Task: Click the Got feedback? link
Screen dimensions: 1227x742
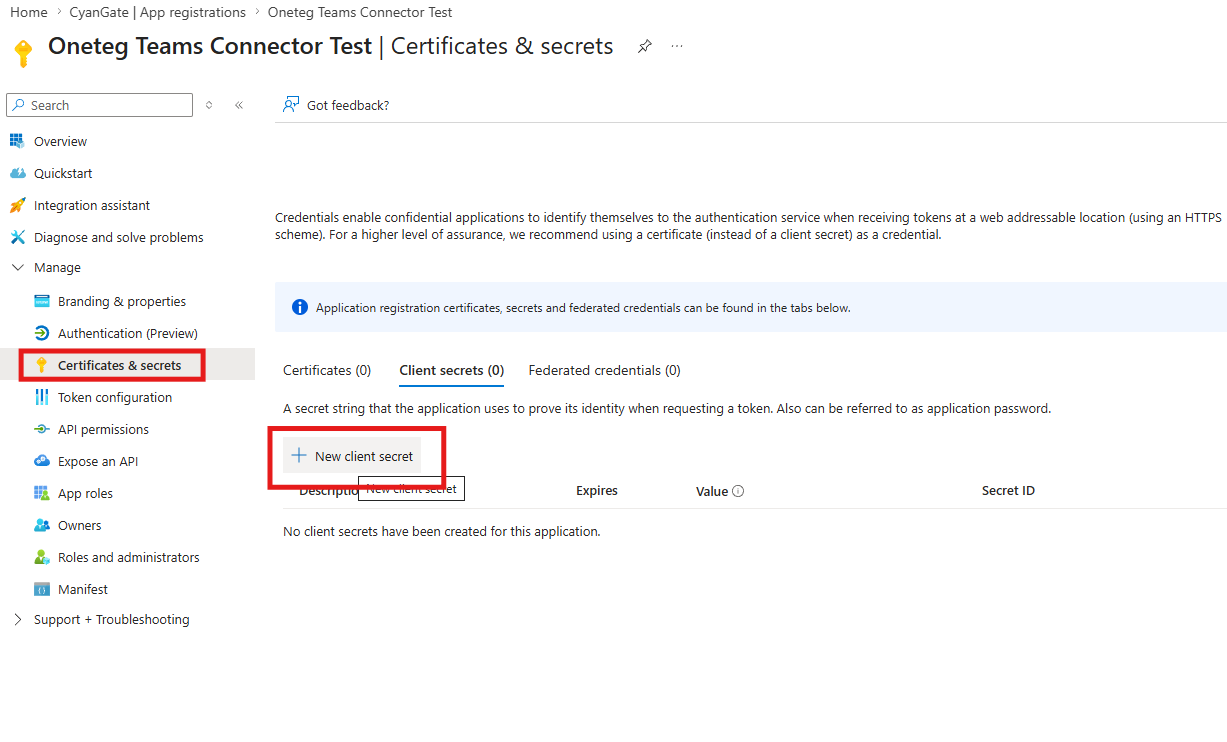Action: click(x=348, y=105)
